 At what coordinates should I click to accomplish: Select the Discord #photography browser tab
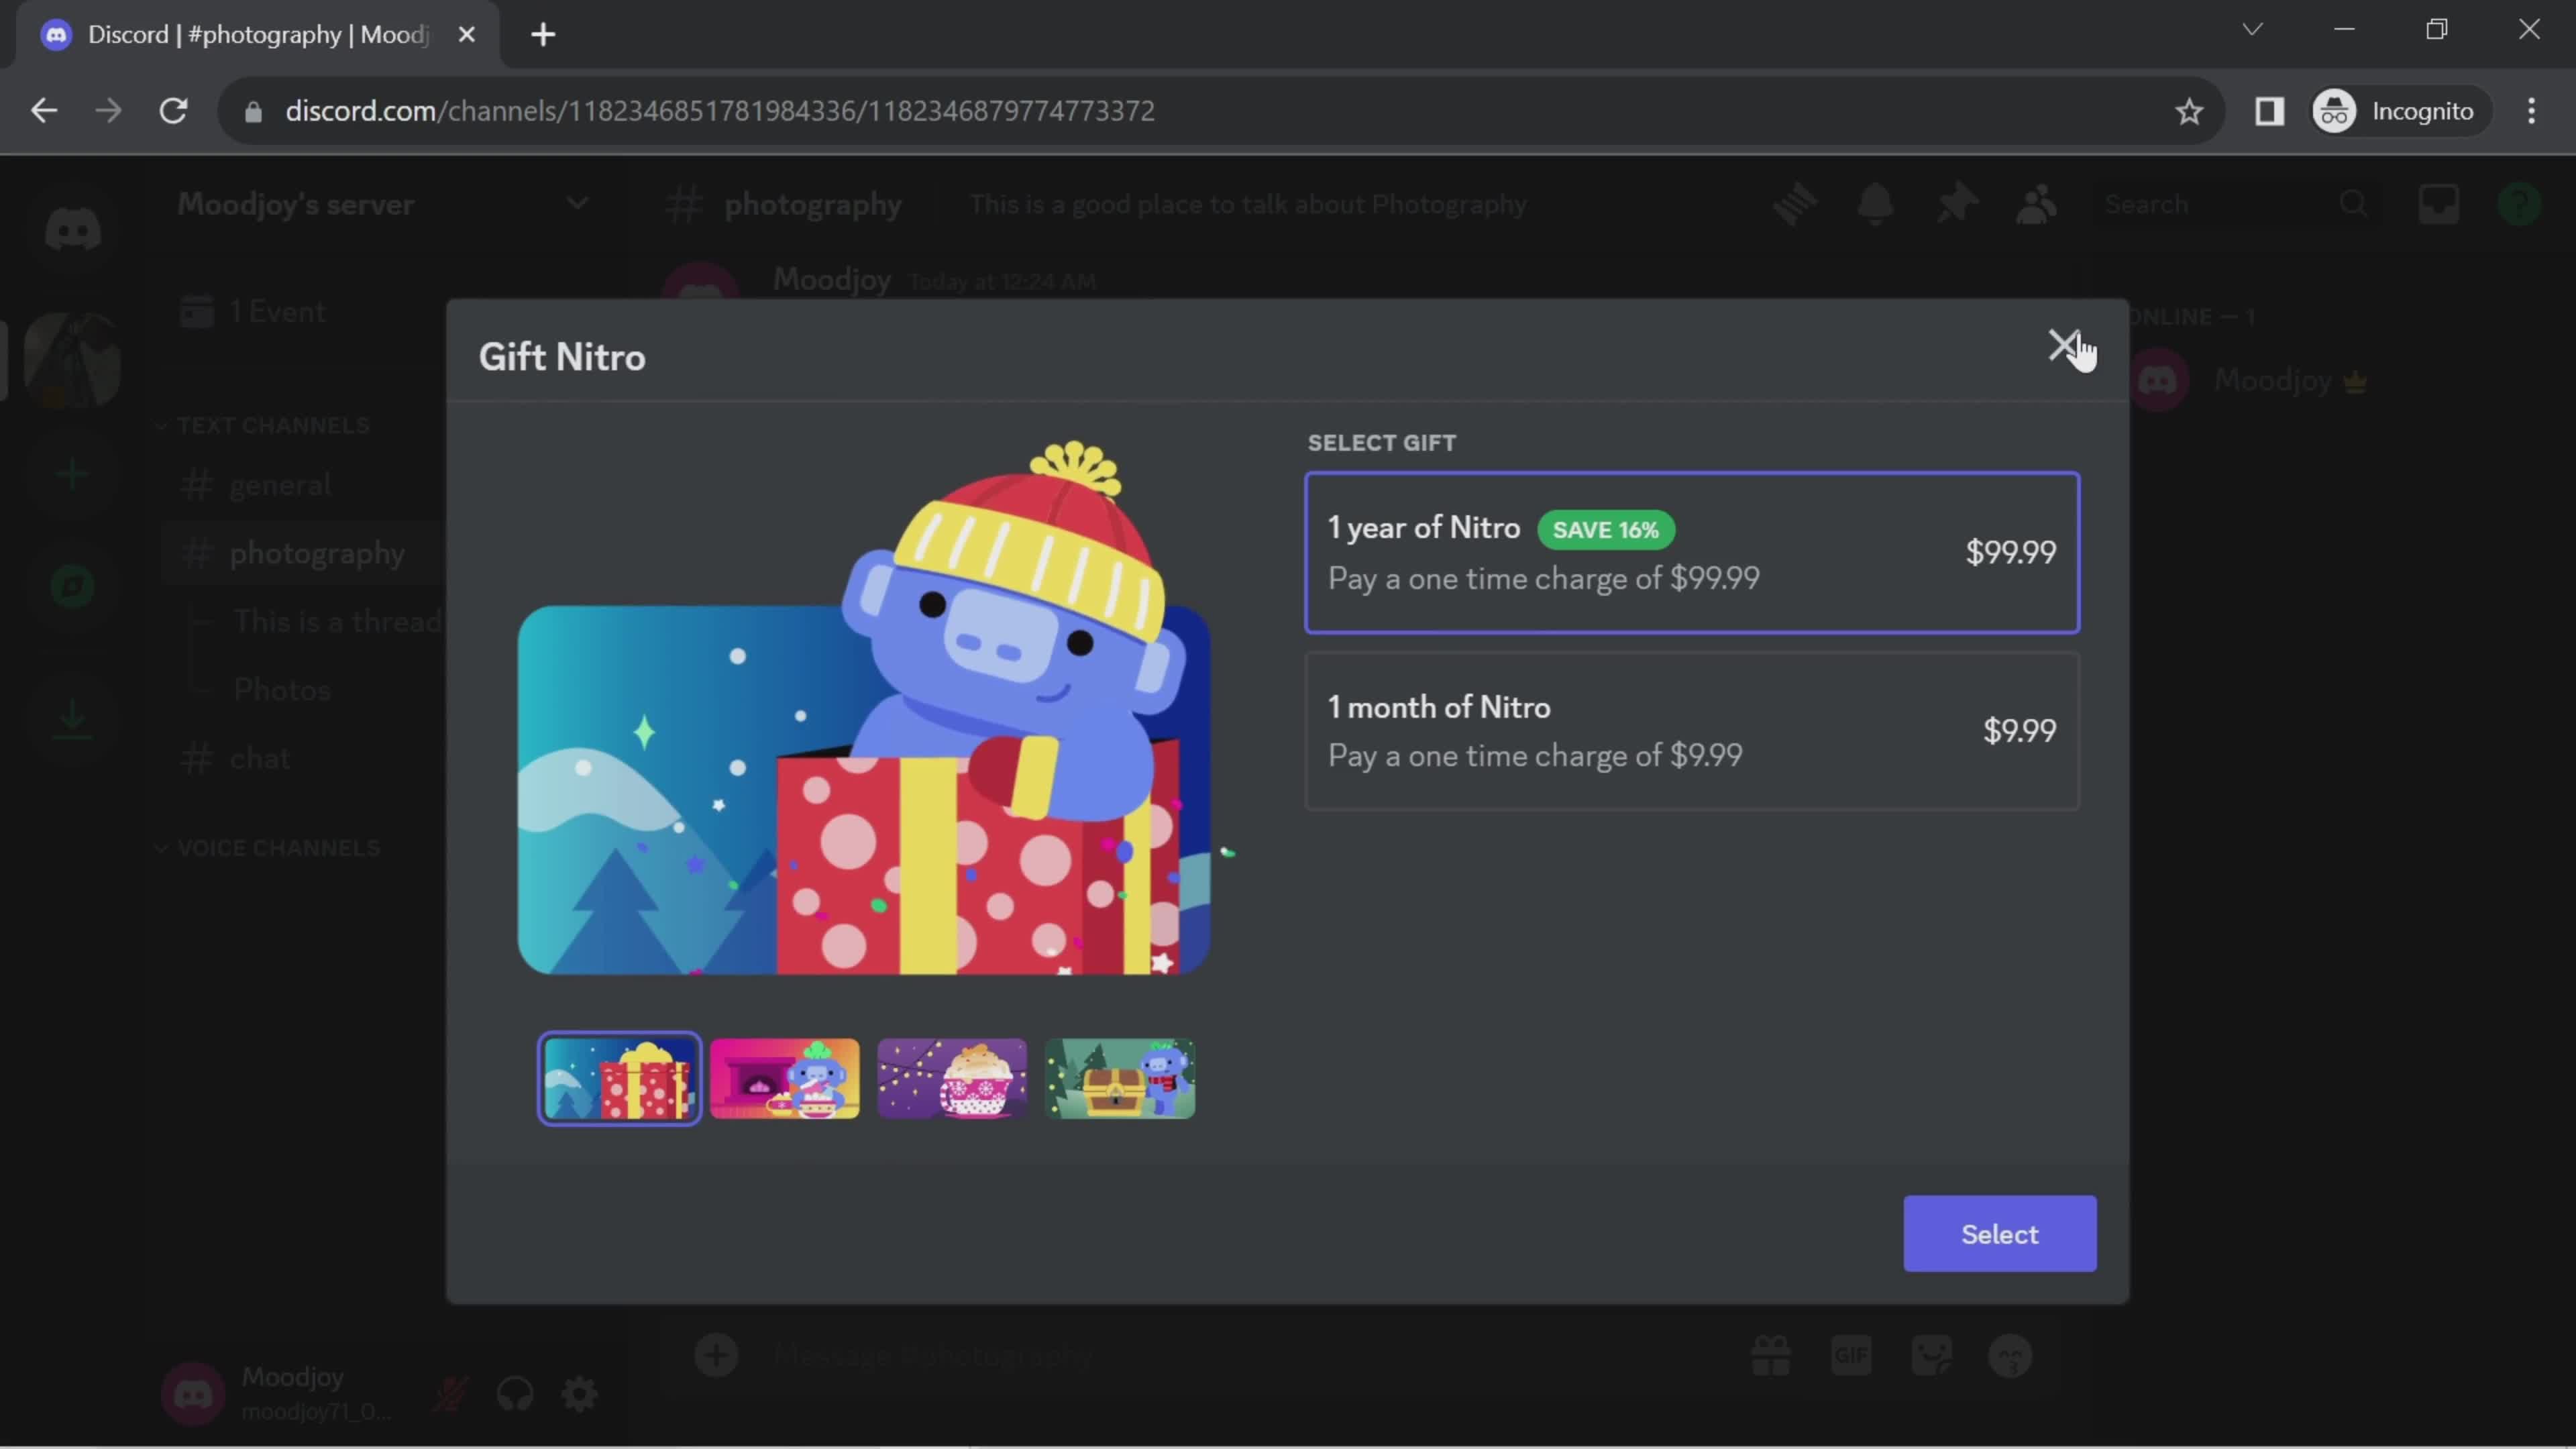pos(258,35)
